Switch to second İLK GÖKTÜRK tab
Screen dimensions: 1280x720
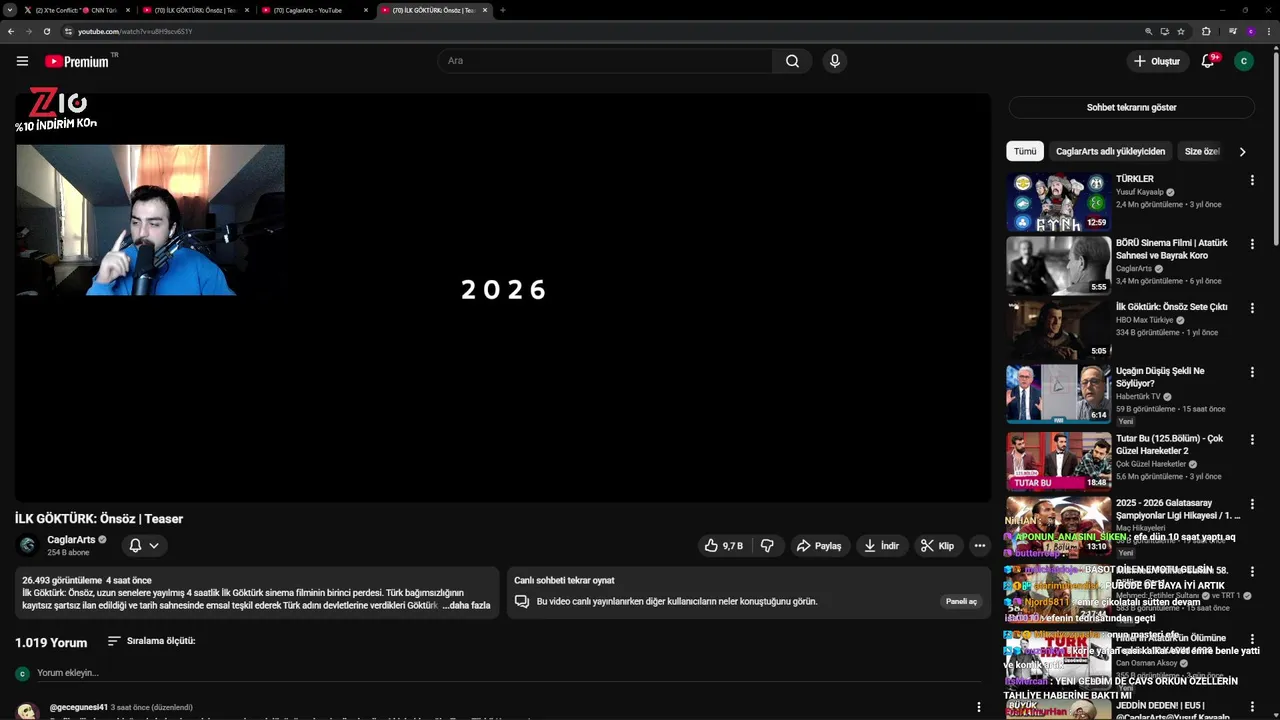433,10
